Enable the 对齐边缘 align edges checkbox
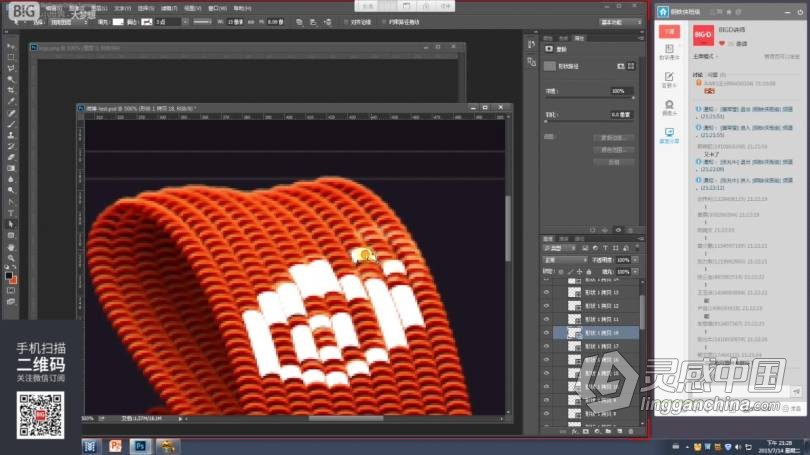Image resolution: width=810 pixels, height=455 pixels. pos(346,22)
